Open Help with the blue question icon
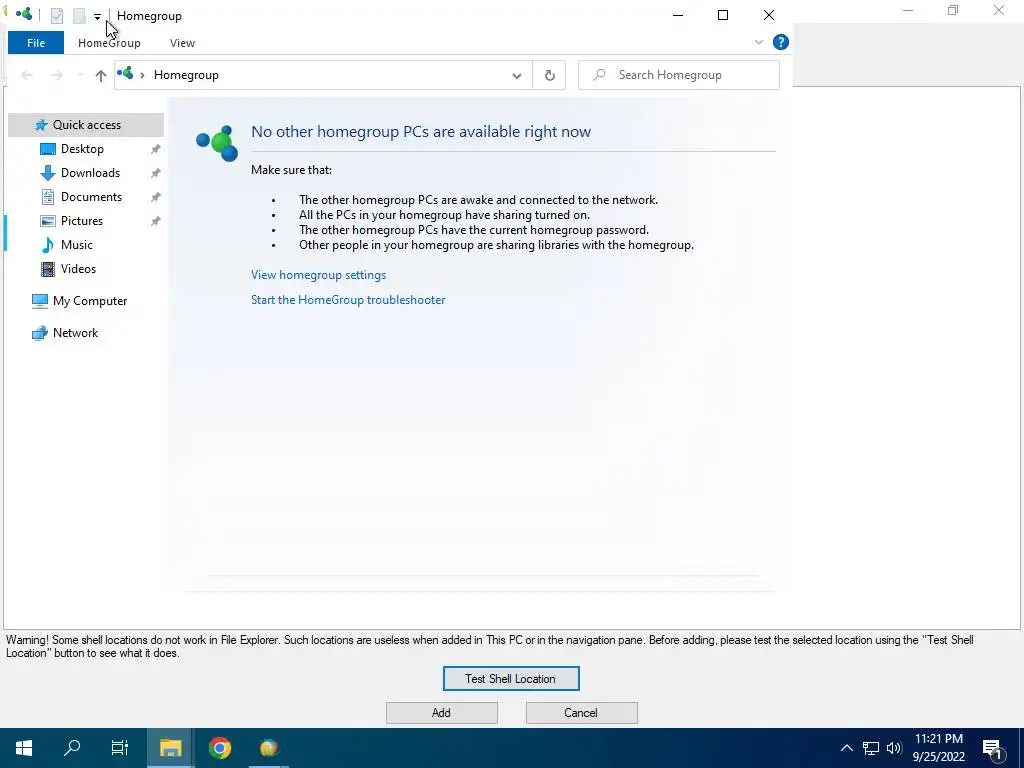 (x=780, y=42)
